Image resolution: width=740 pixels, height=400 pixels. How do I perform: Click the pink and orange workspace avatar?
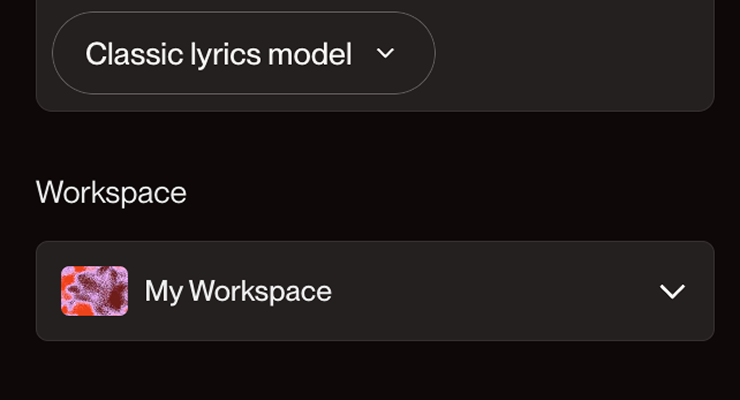[94, 291]
